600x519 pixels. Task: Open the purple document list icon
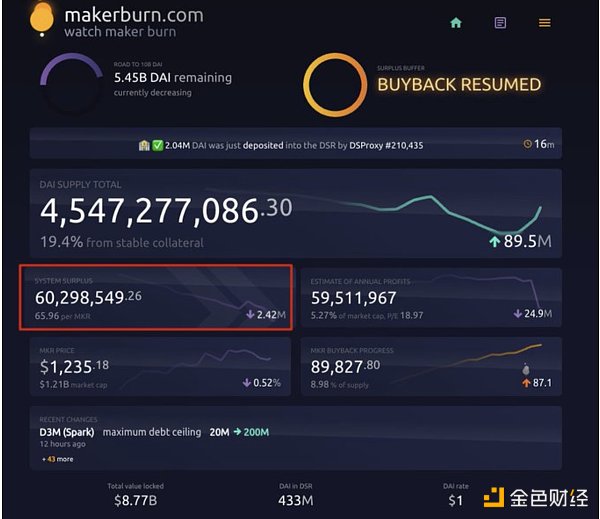click(x=500, y=23)
